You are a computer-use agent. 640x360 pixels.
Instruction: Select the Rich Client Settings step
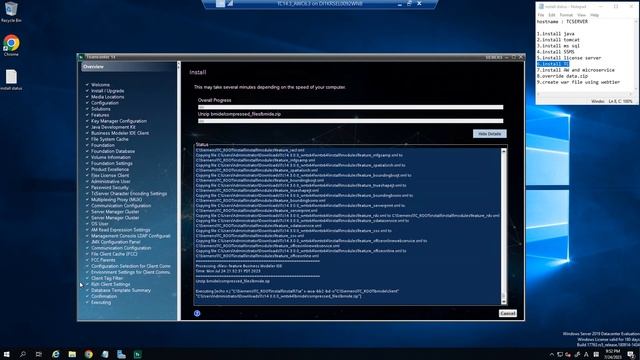[111, 284]
